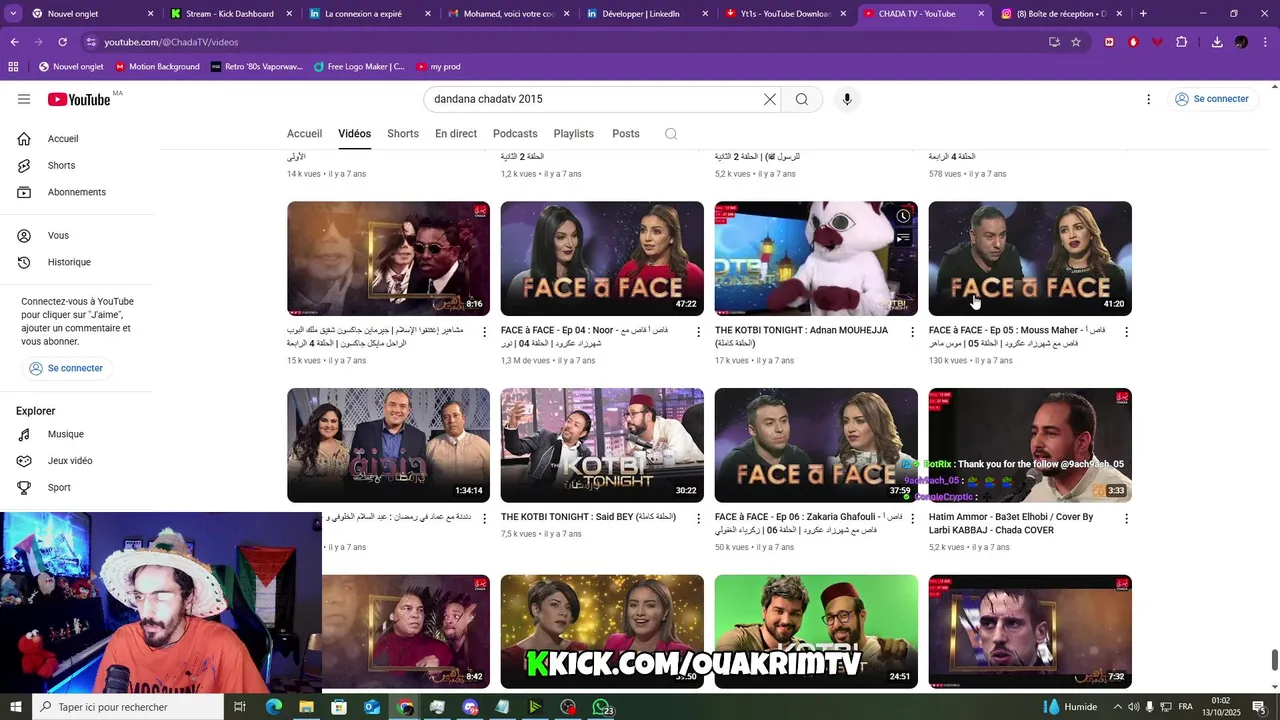Open the install app icon in address bar
Viewport: 1280px width, 720px height.
tap(1054, 42)
